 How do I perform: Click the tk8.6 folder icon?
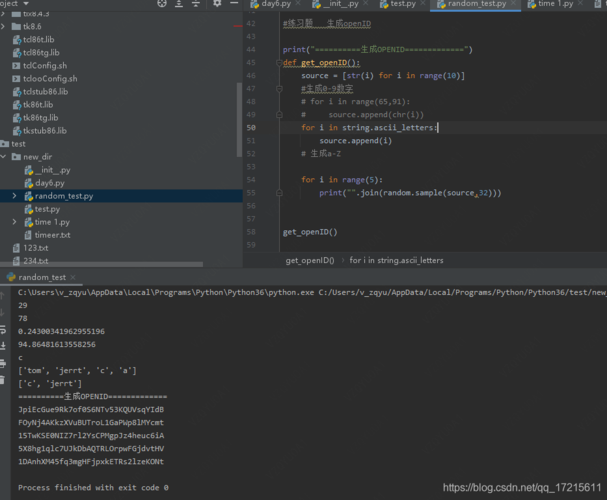click(16, 26)
